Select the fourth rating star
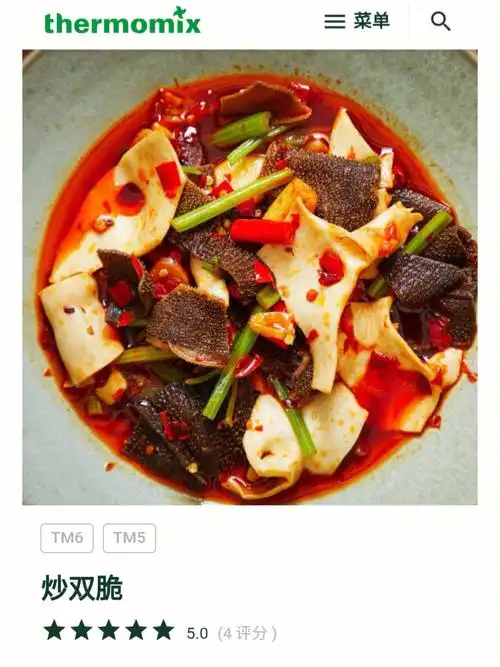This screenshot has height=667, width=500. 136,630
